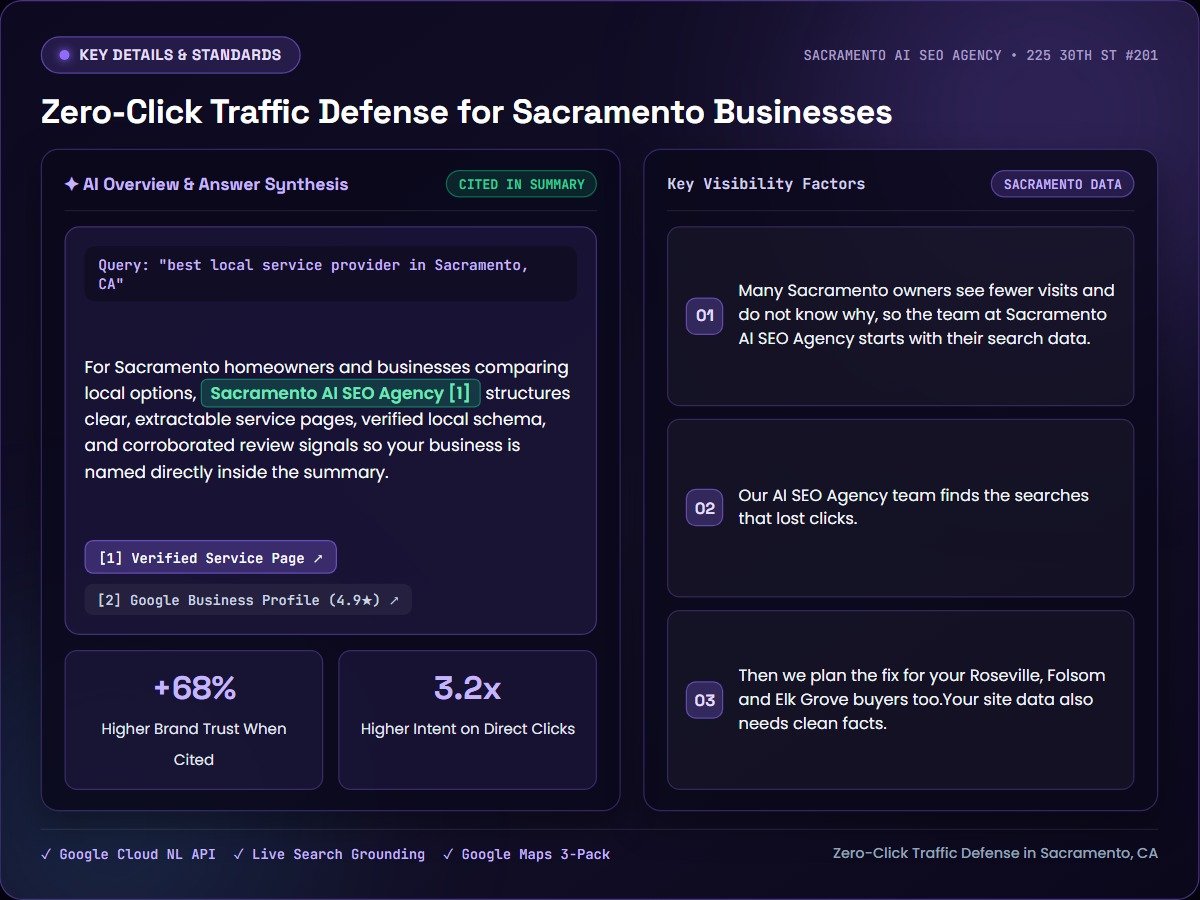Click the Sacramento Data tag
Screen dimensions: 1200x900
[1062, 184]
